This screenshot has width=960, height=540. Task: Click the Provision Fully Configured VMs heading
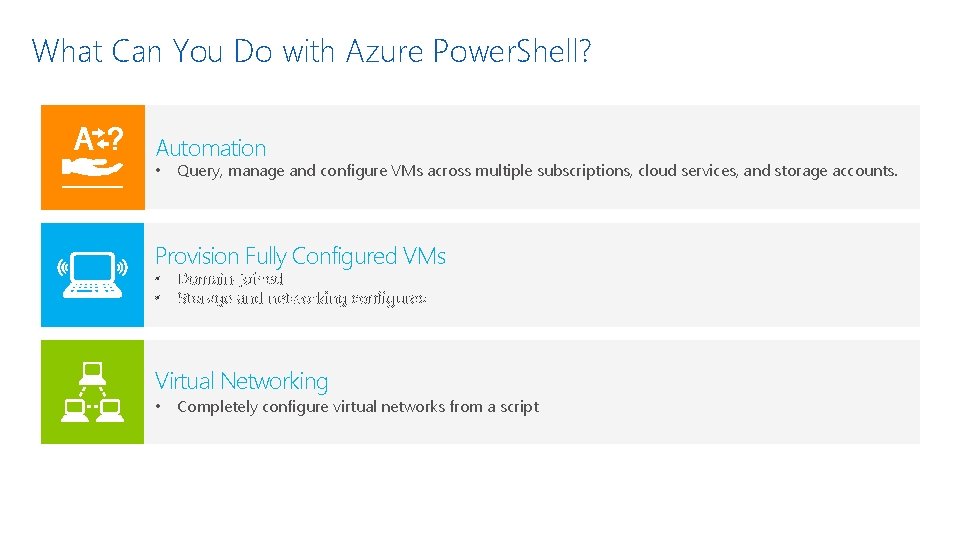pos(300,256)
